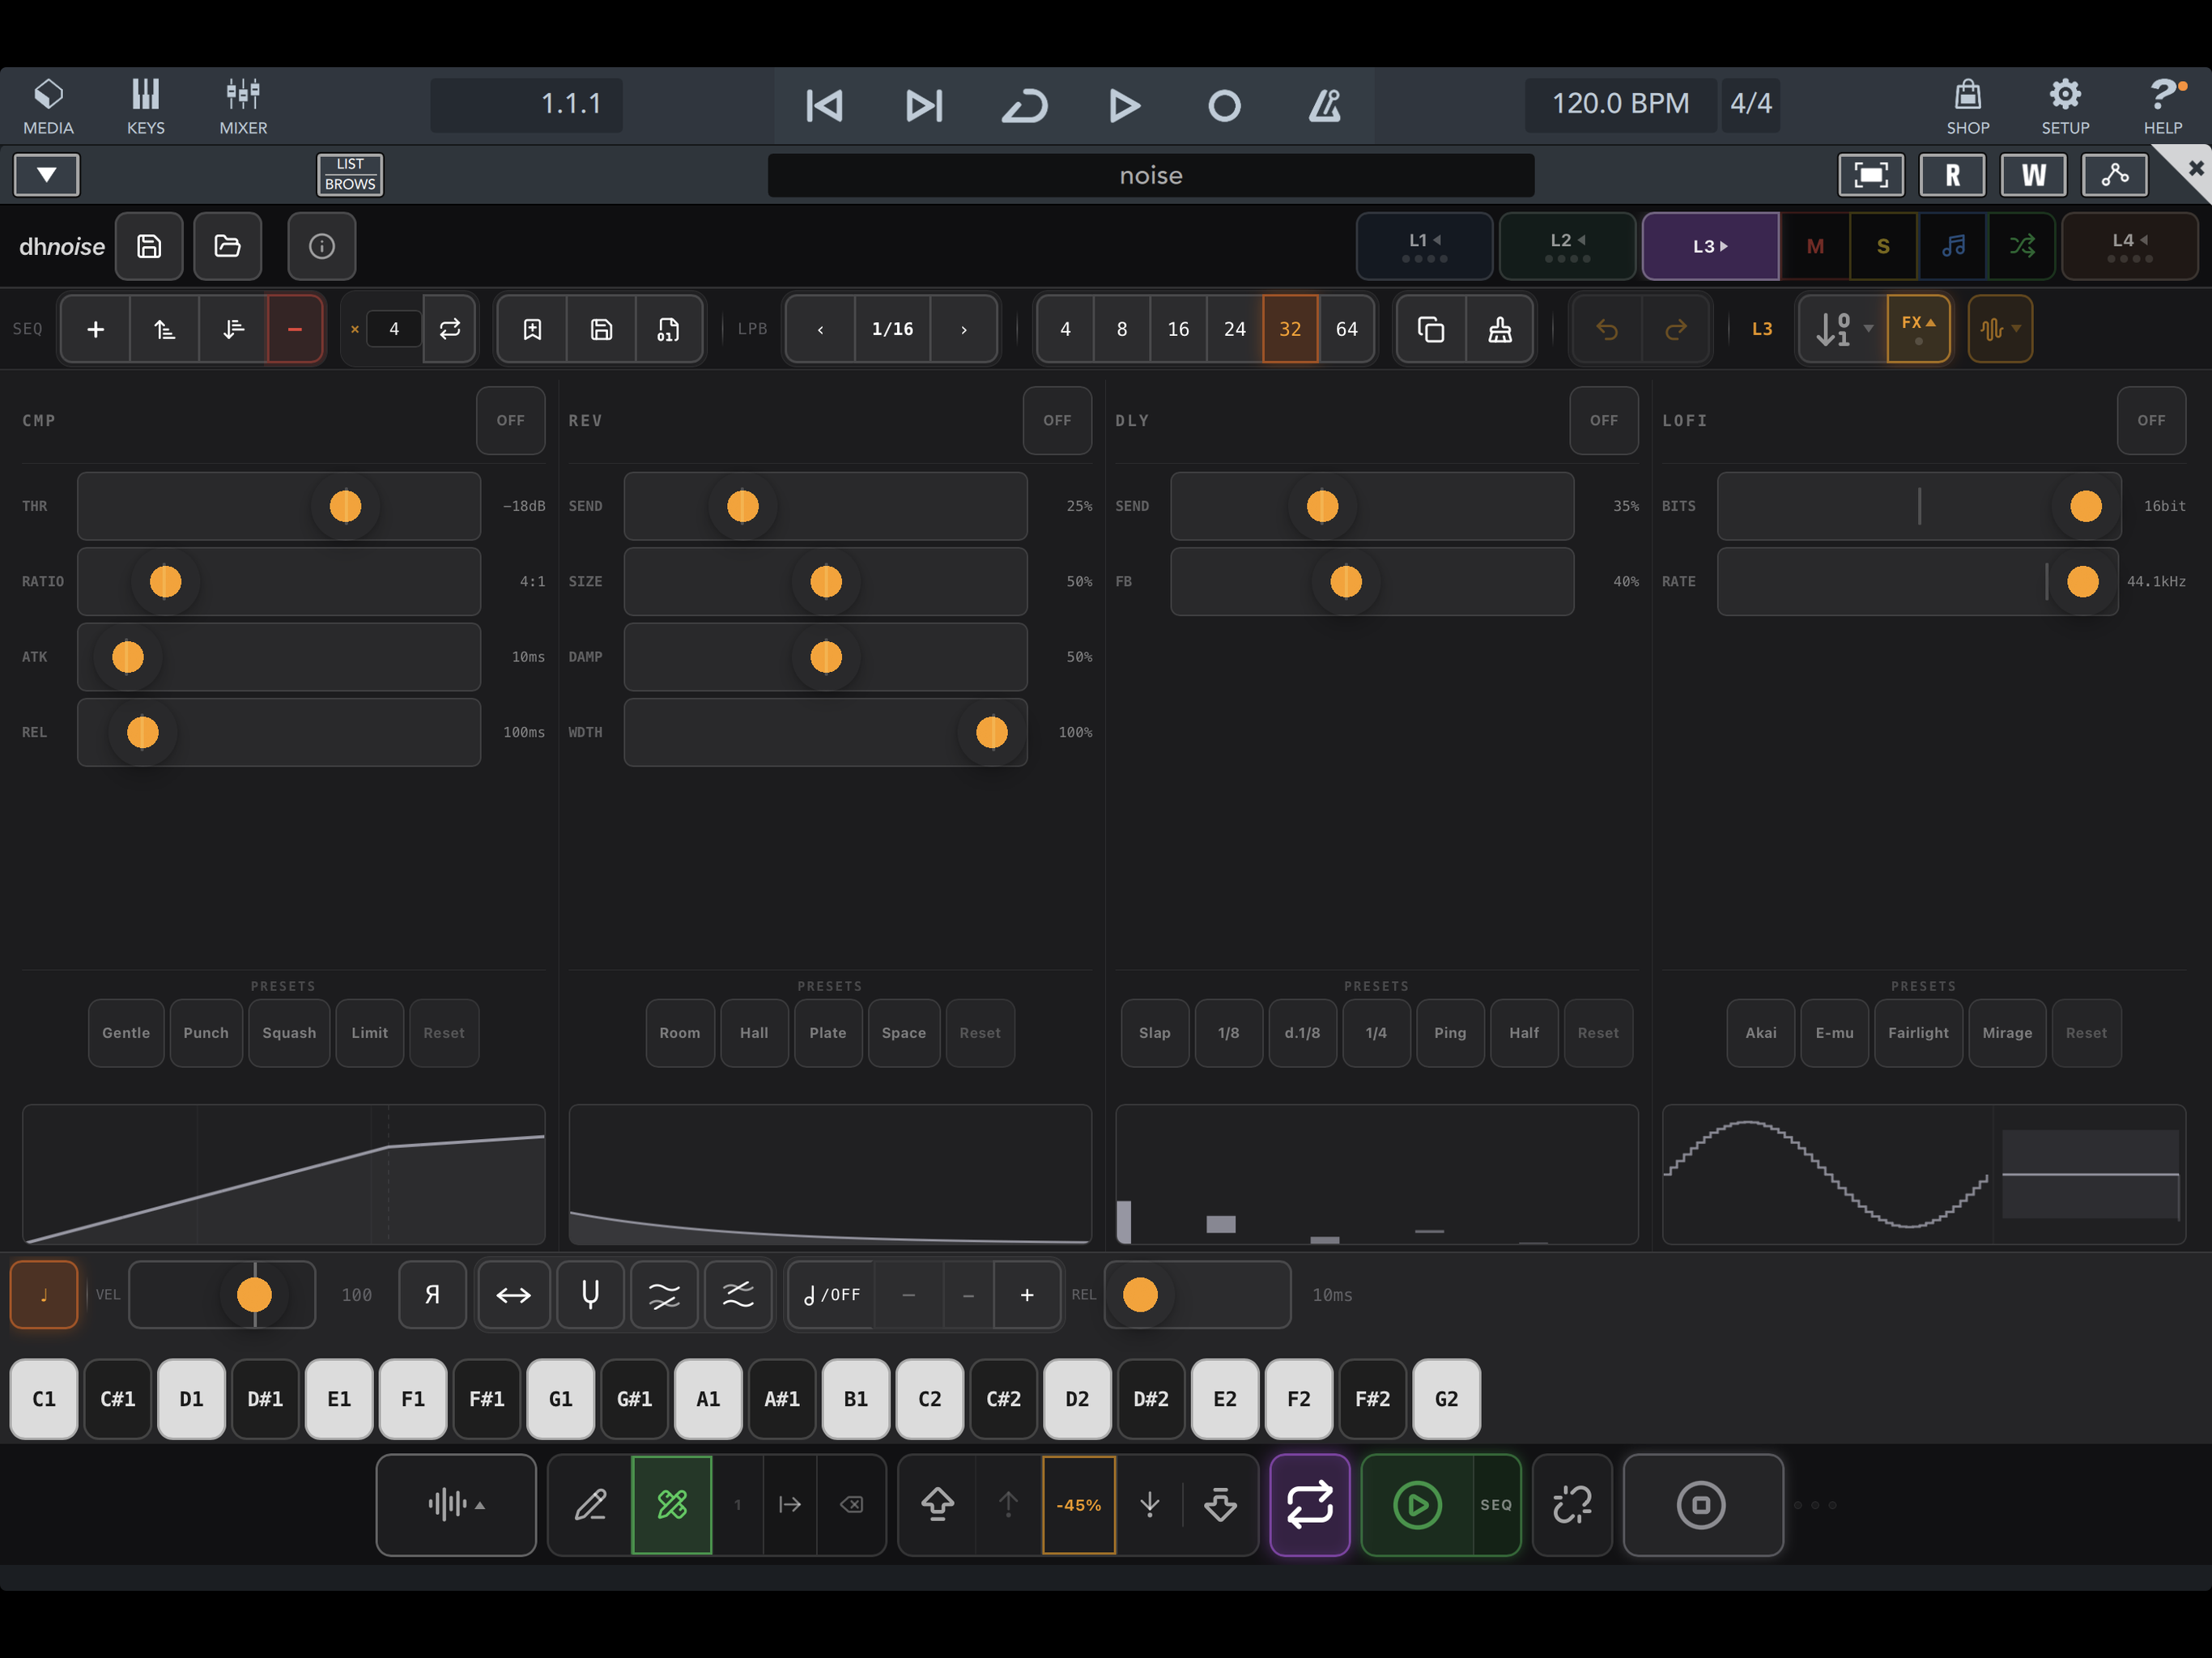Open the metronome icon in transport bar

pos(1325,105)
